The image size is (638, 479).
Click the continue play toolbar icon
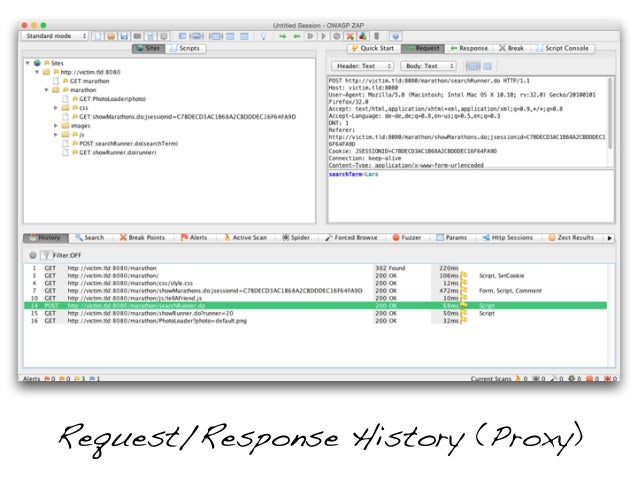point(323,36)
